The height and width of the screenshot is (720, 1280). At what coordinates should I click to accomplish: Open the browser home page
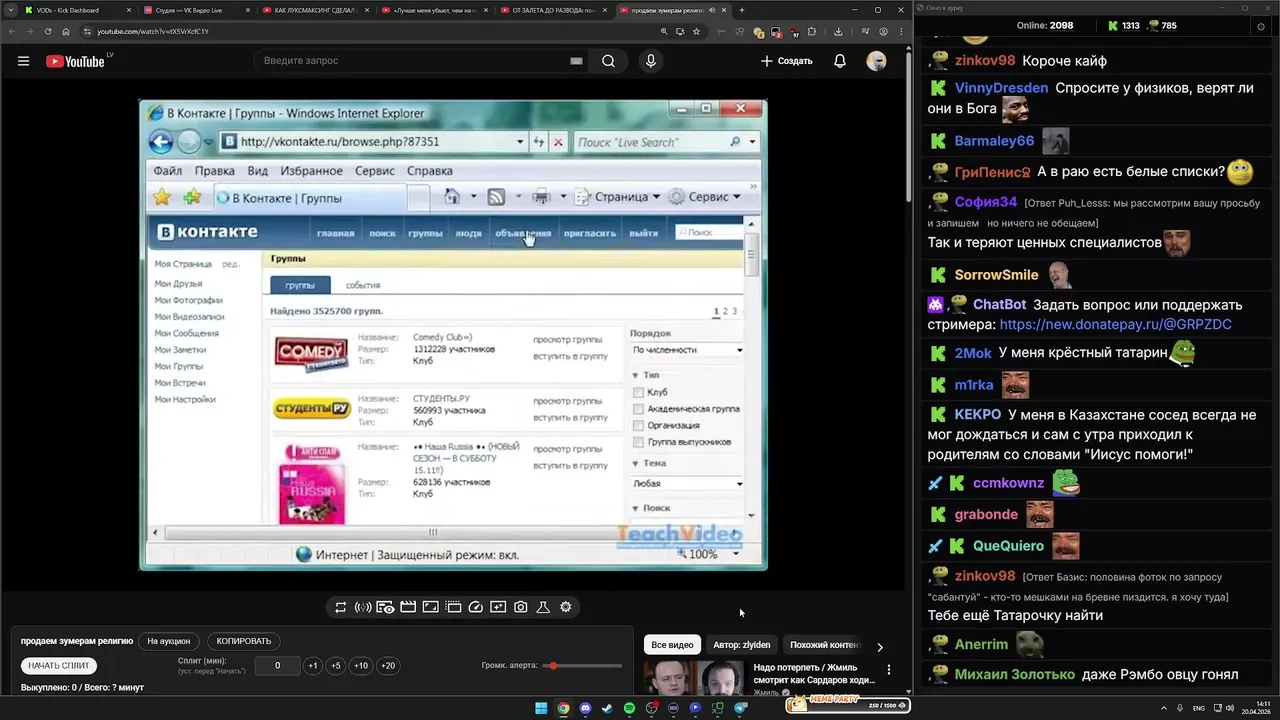click(66, 31)
